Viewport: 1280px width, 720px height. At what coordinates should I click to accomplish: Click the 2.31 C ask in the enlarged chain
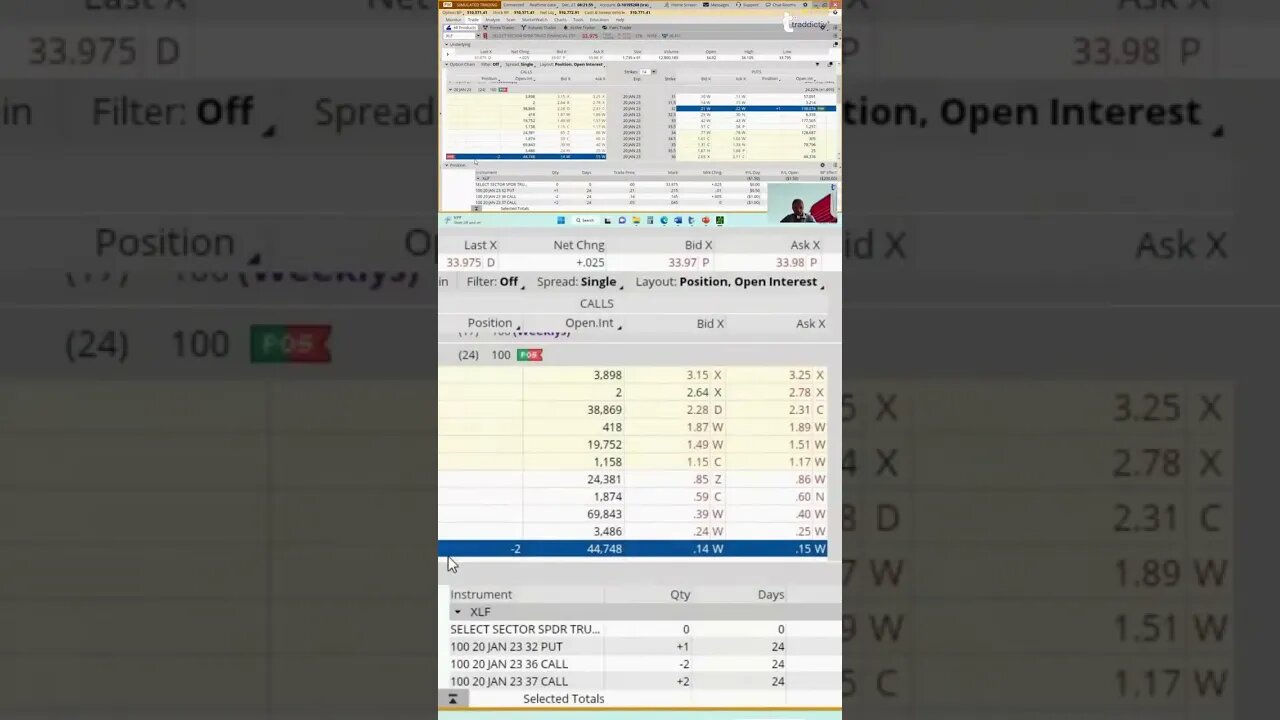pos(806,410)
